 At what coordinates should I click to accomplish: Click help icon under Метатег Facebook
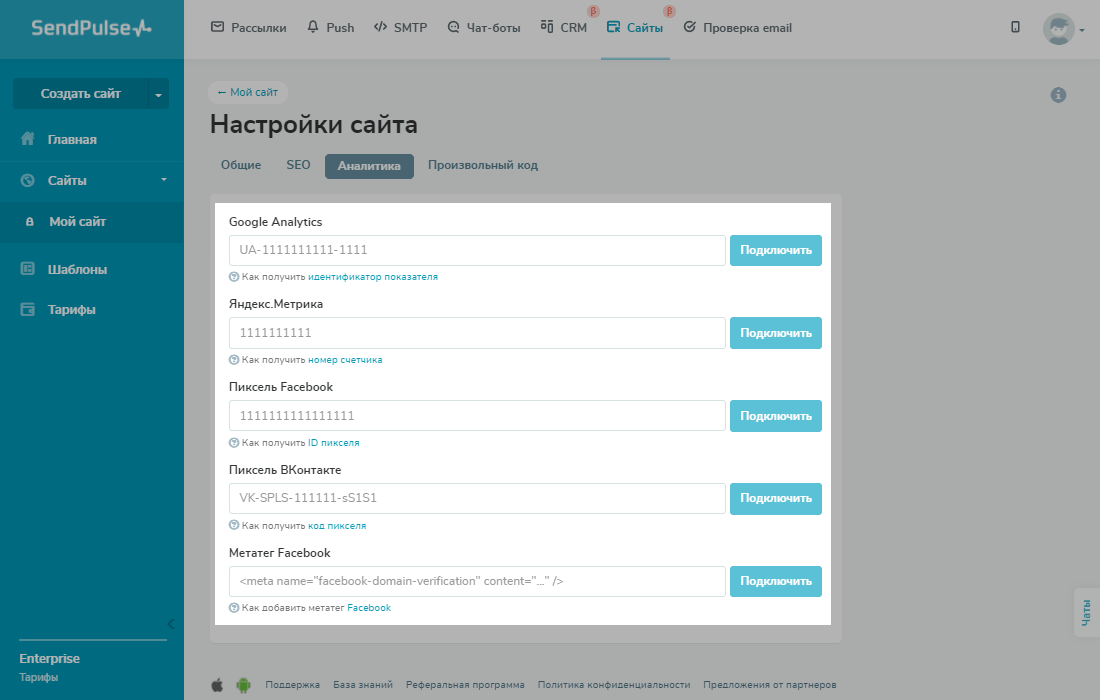tap(234, 608)
